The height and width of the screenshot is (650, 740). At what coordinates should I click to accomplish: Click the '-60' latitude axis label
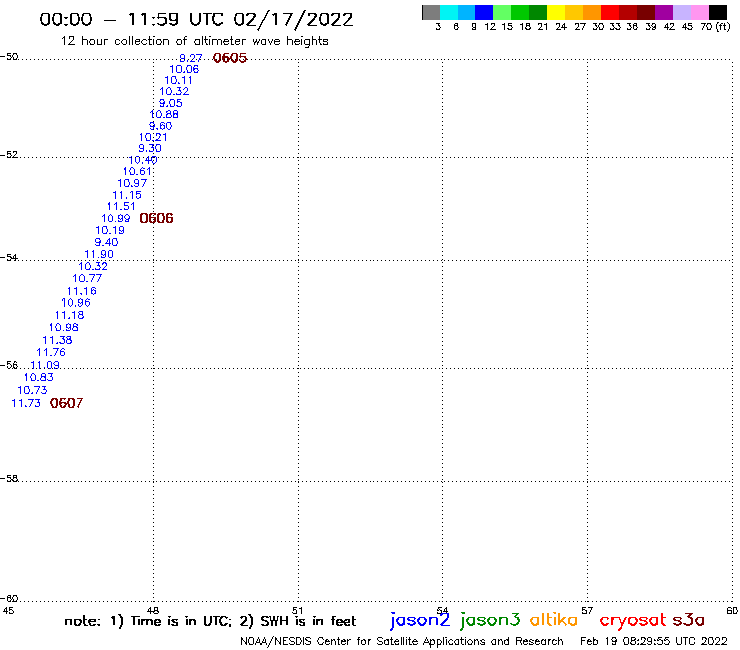pos(9,599)
